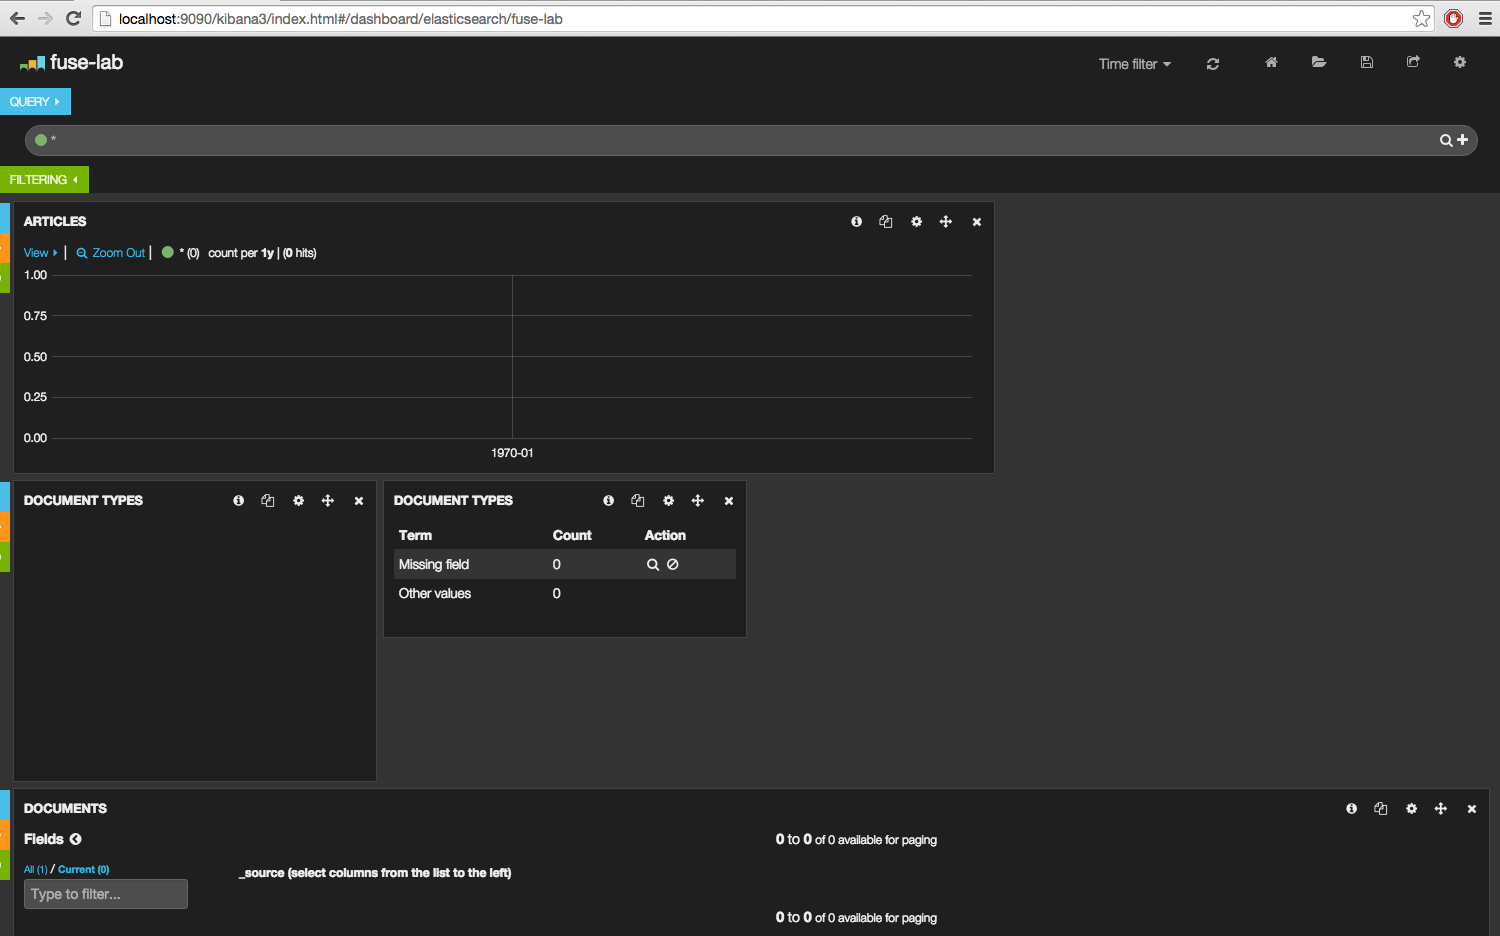Reload the page with the browser refresh icon
This screenshot has width=1500, height=936.
point(73,18)
